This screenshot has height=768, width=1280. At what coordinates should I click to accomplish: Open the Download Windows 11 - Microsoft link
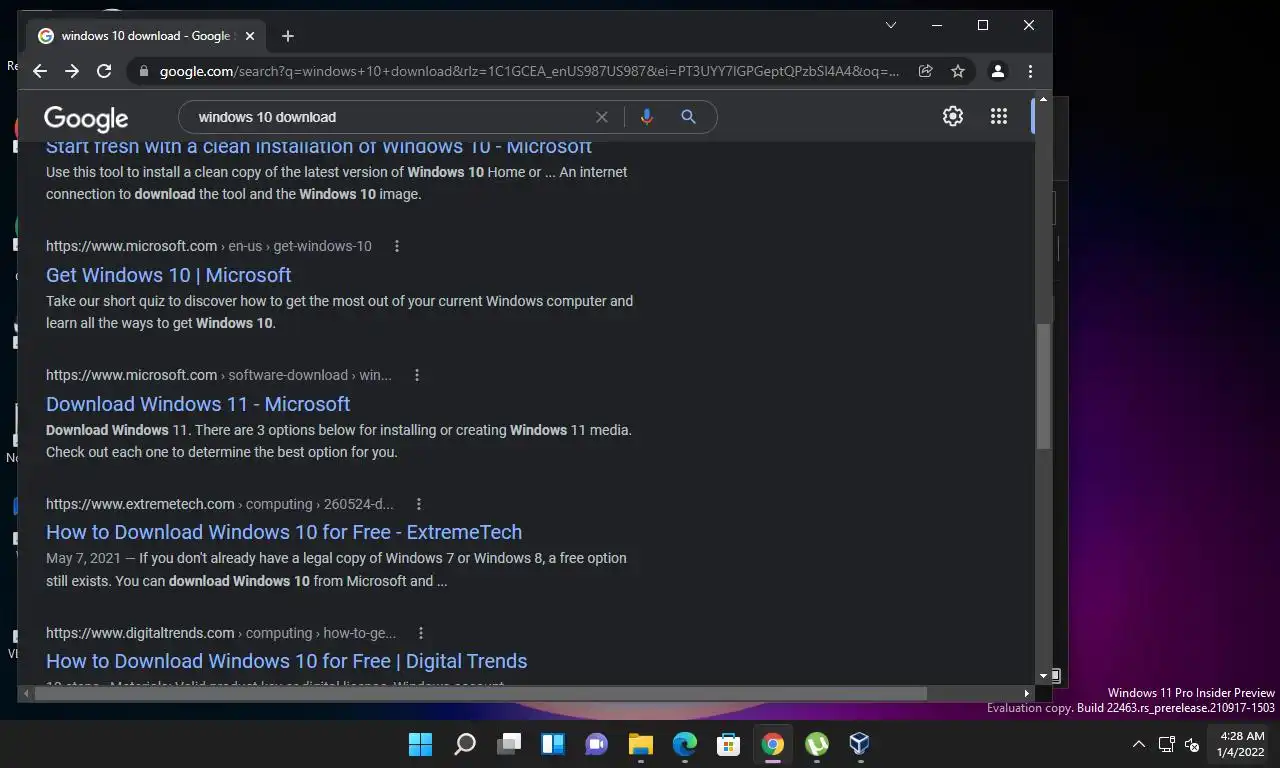(x=198, y=404)
